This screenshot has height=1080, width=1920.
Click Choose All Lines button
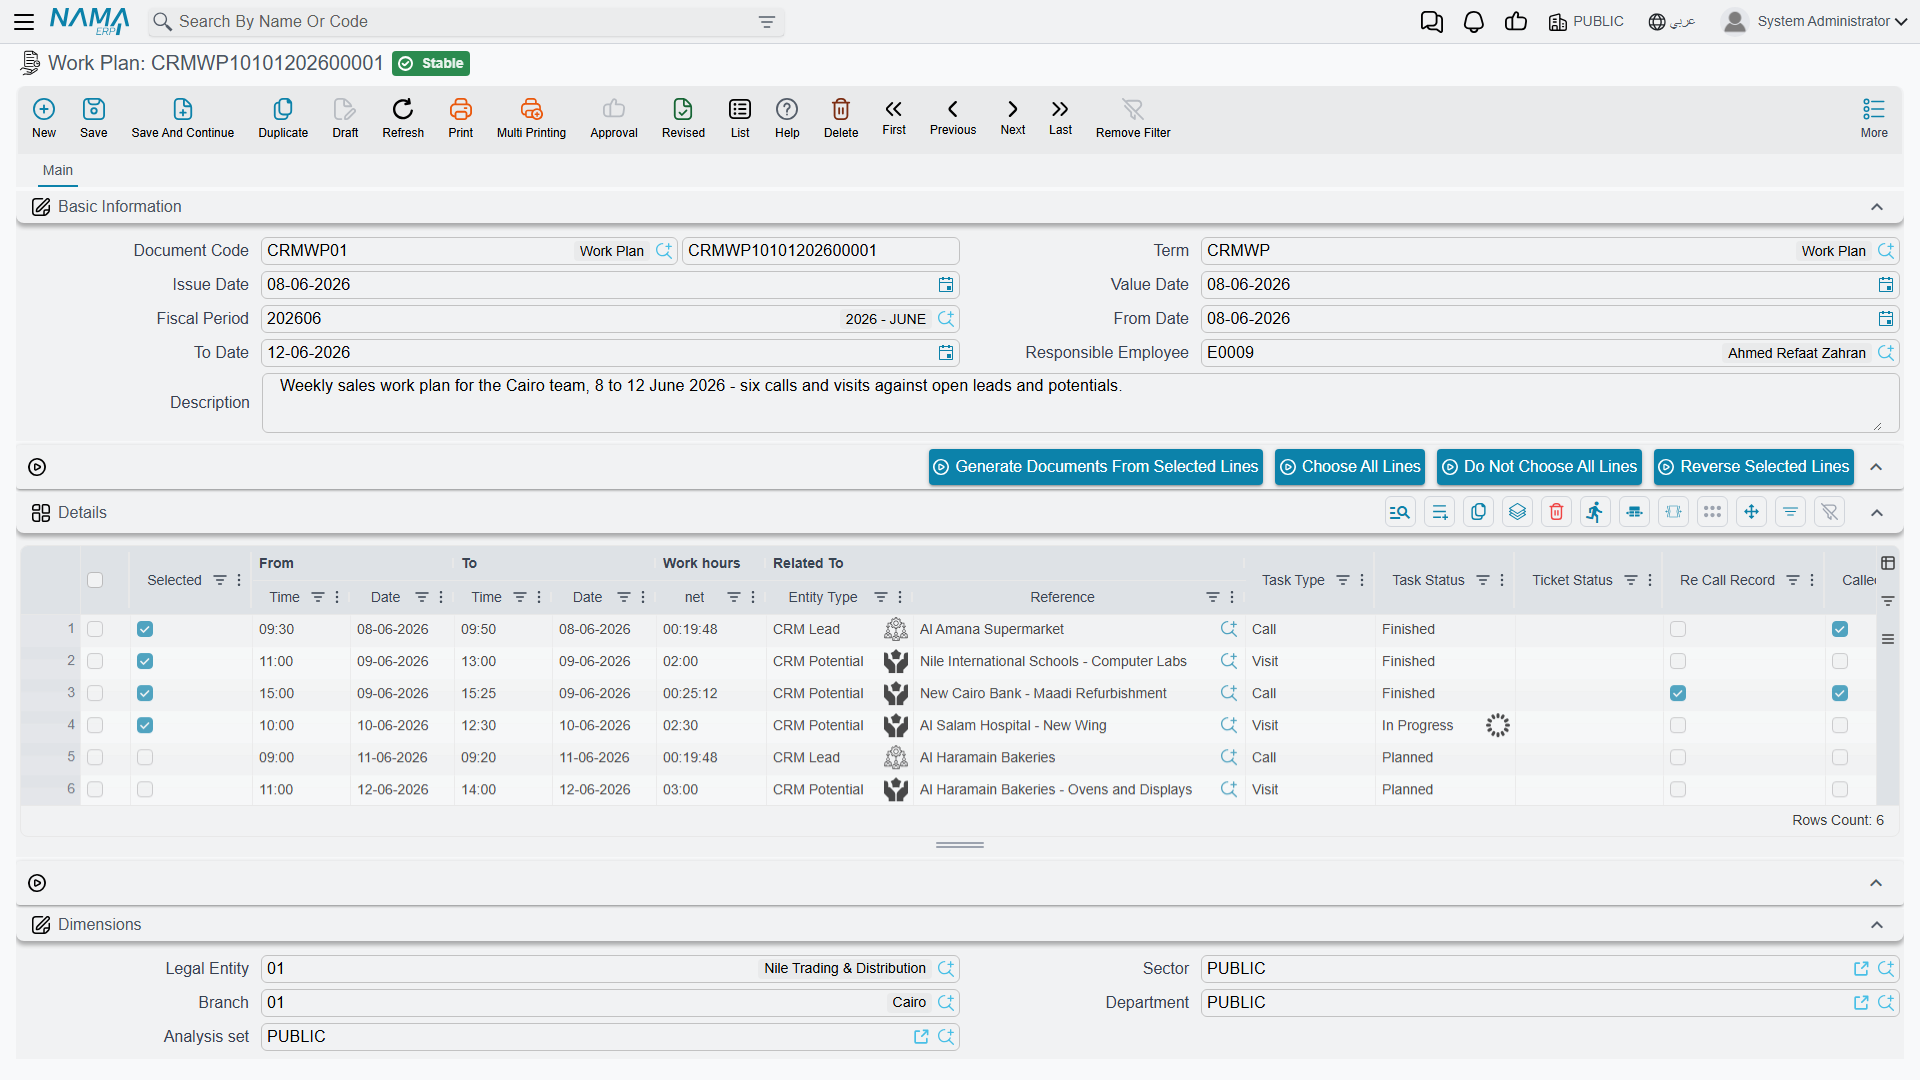[x=1351, y=467]
